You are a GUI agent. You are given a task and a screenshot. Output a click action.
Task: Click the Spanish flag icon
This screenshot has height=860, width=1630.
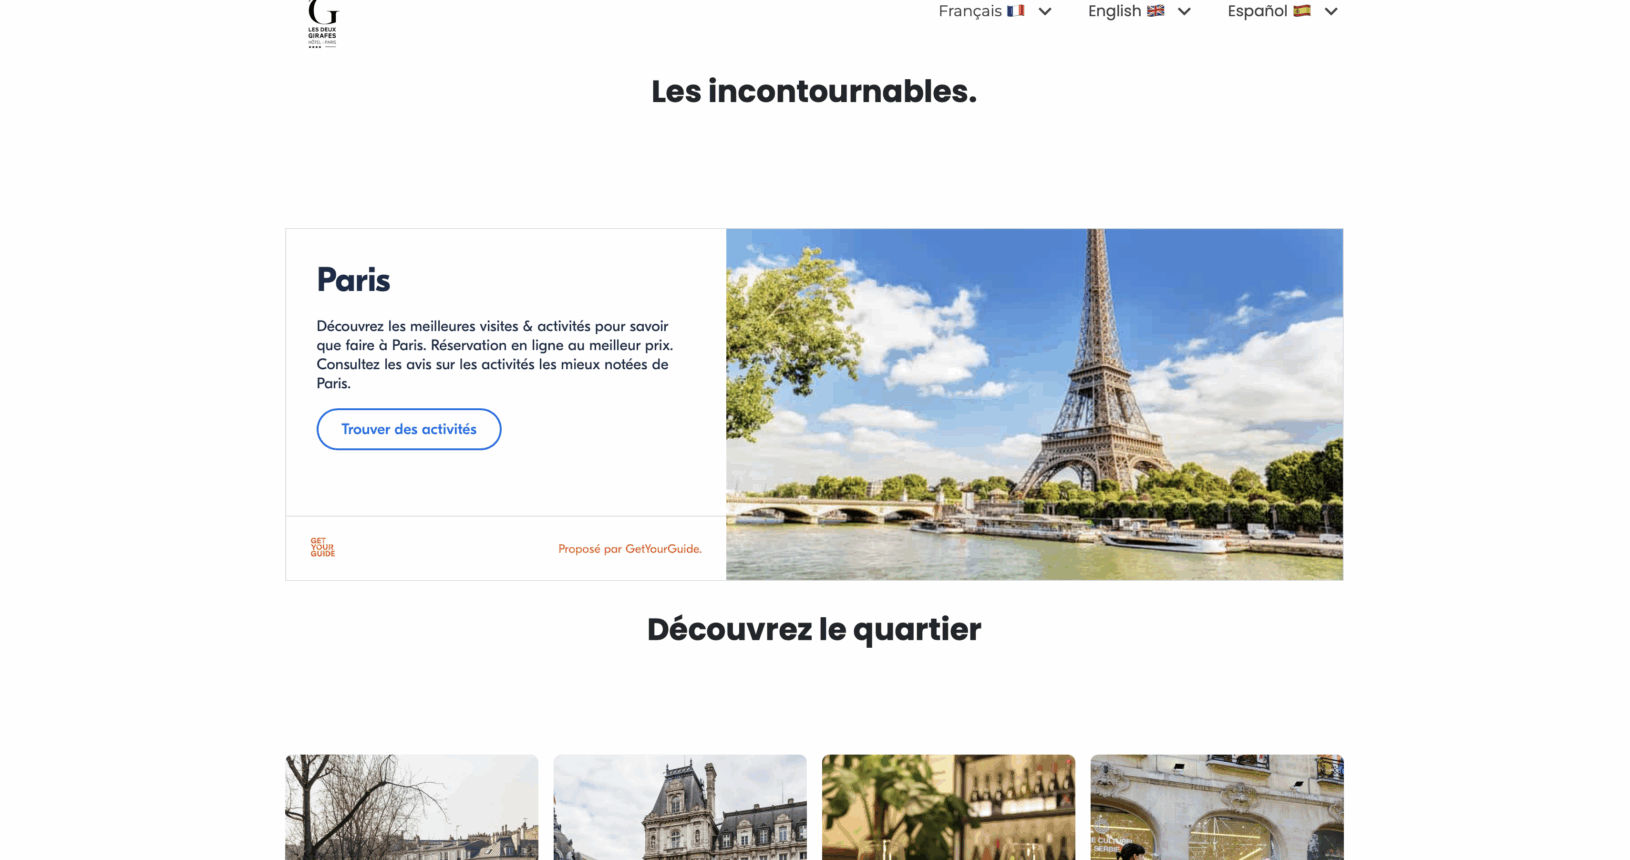1302,11
